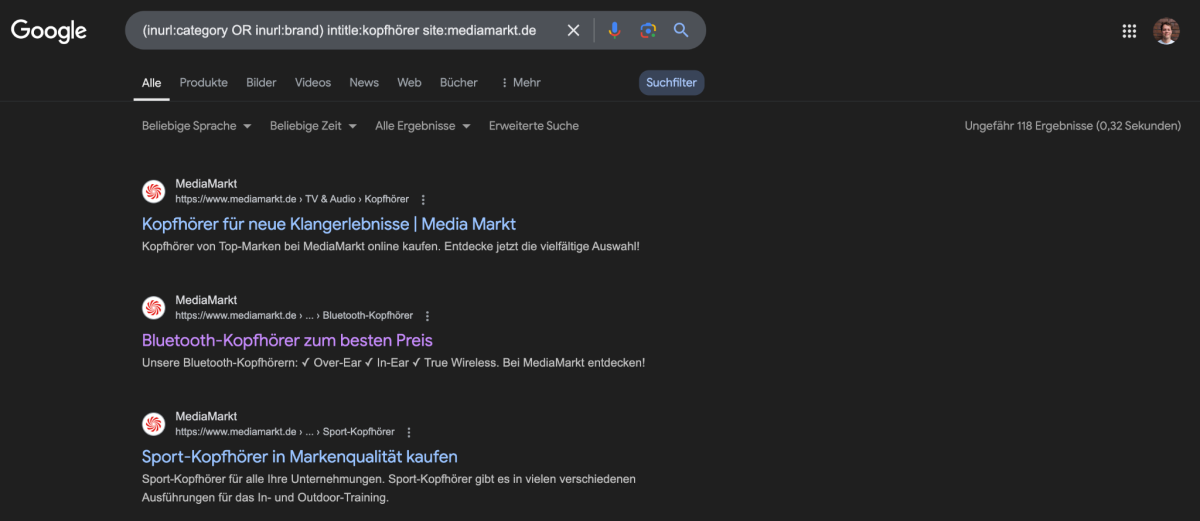The width and height of the screenshot is (1200, 521).
Task: Switch to the Web tab
Action: click(409, 83)
